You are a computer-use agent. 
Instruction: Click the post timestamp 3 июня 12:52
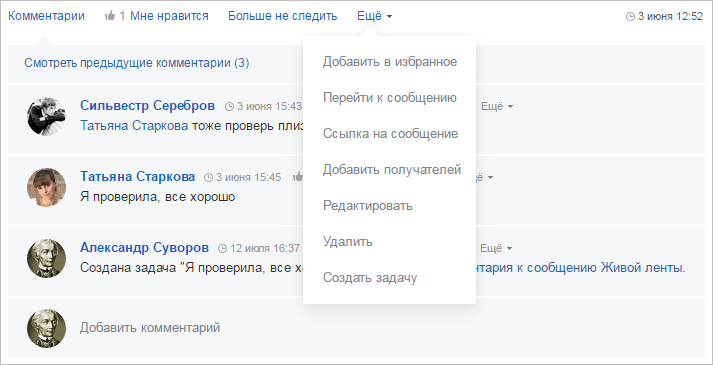click(670, 16)
